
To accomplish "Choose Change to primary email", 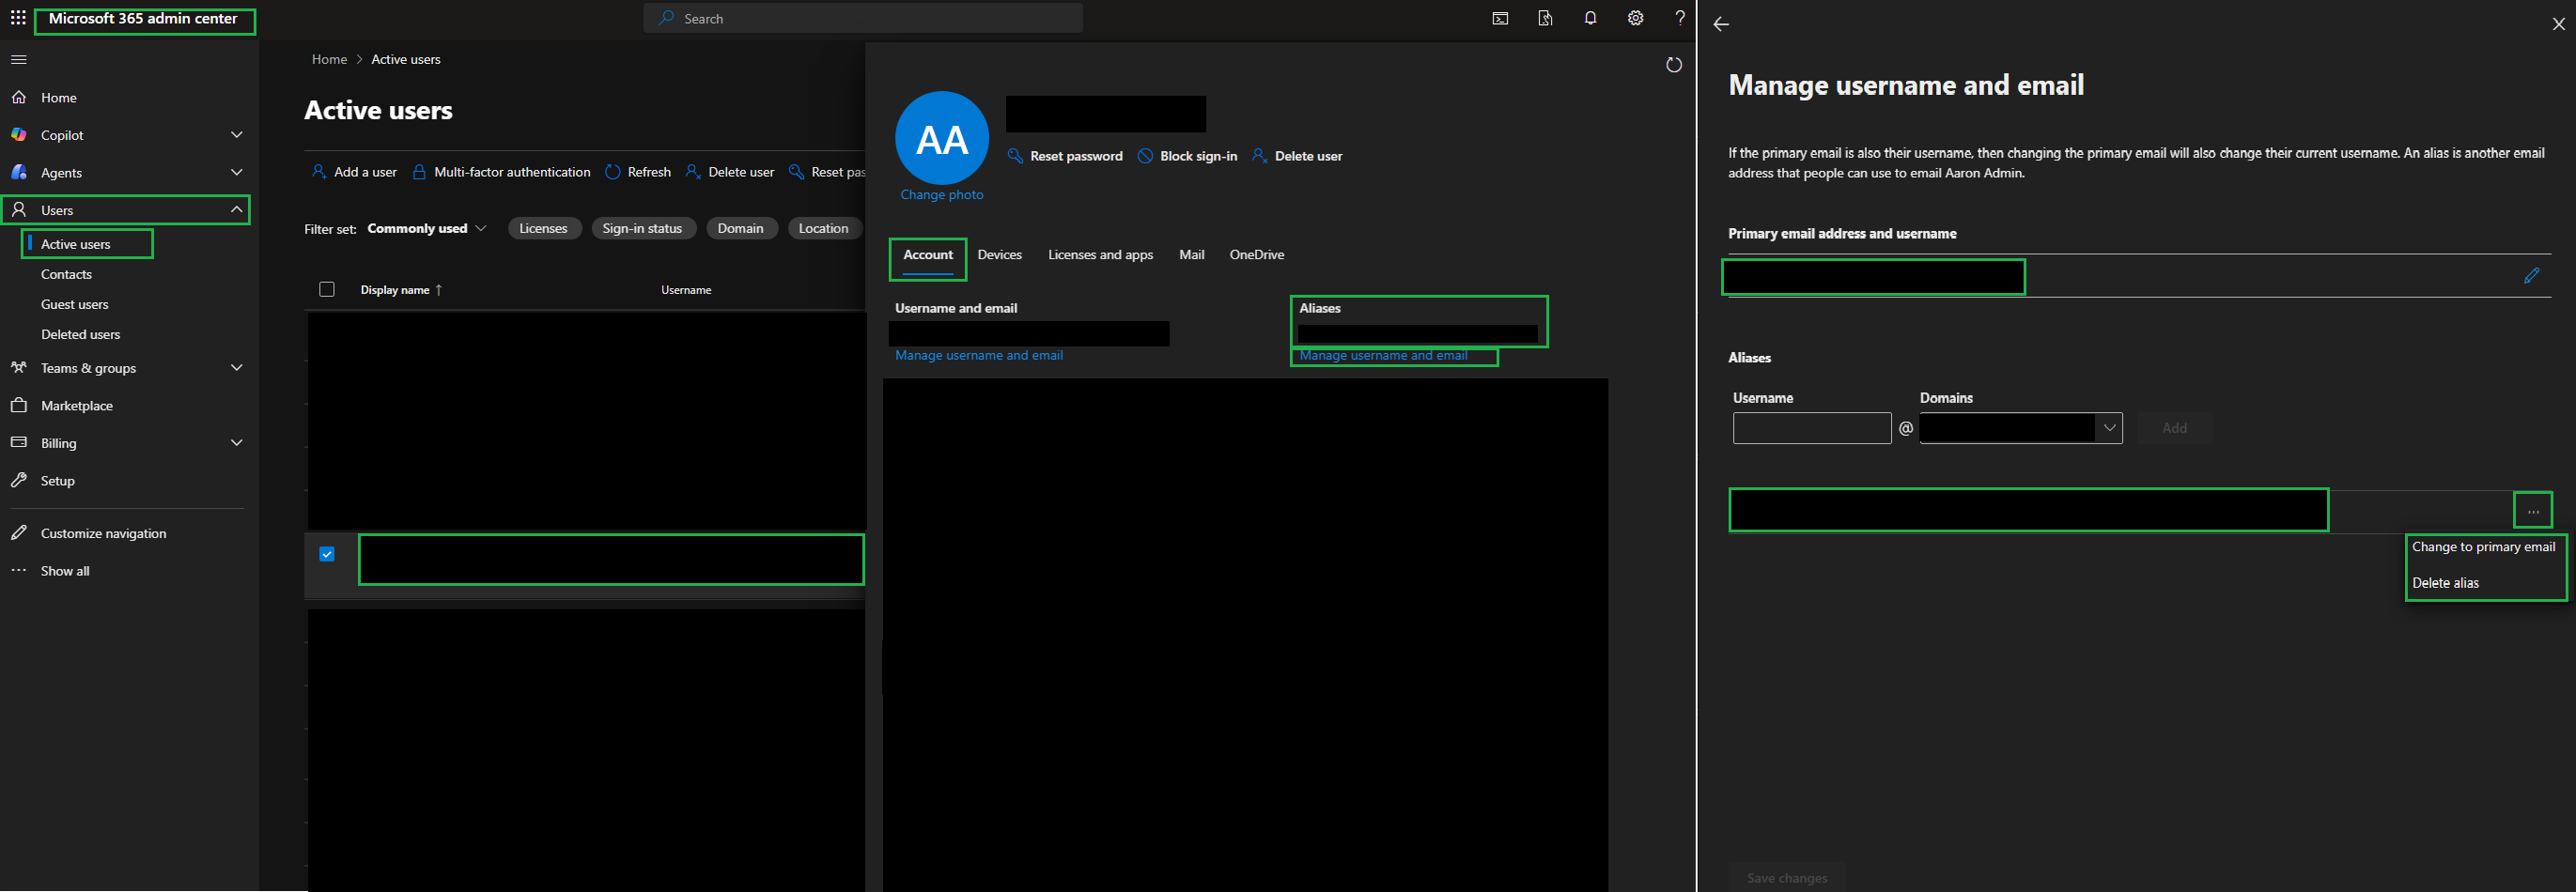I will (x=2484, y=546).
